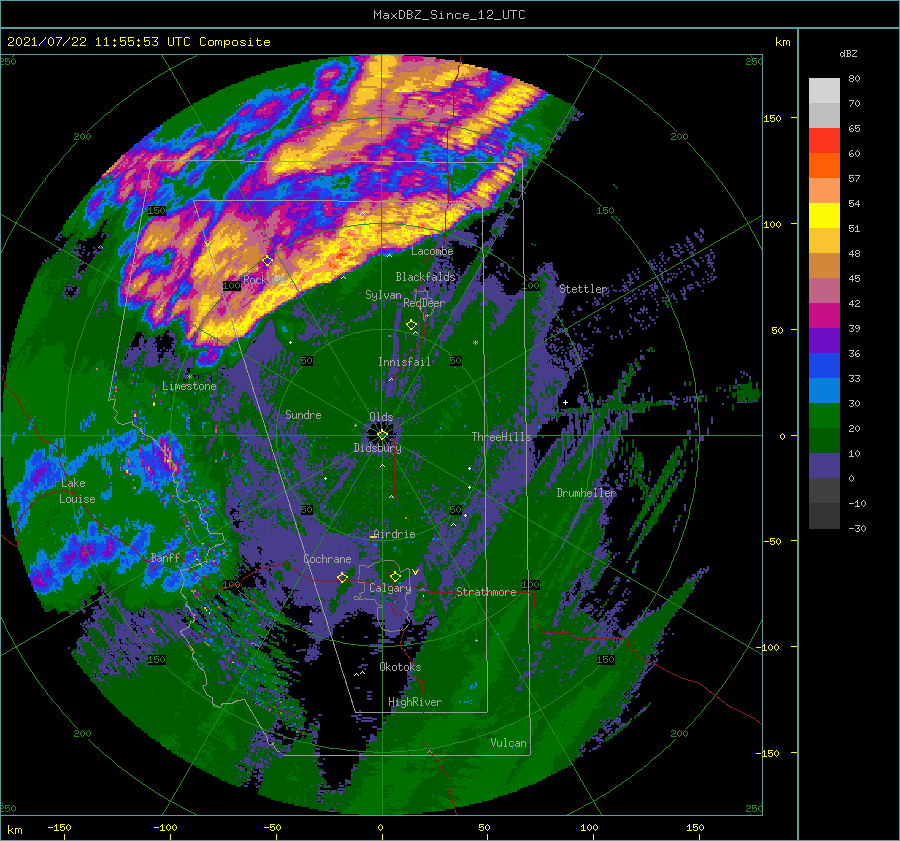
Task: Click the km unit label at bottom left
Action: pos(15,830)
